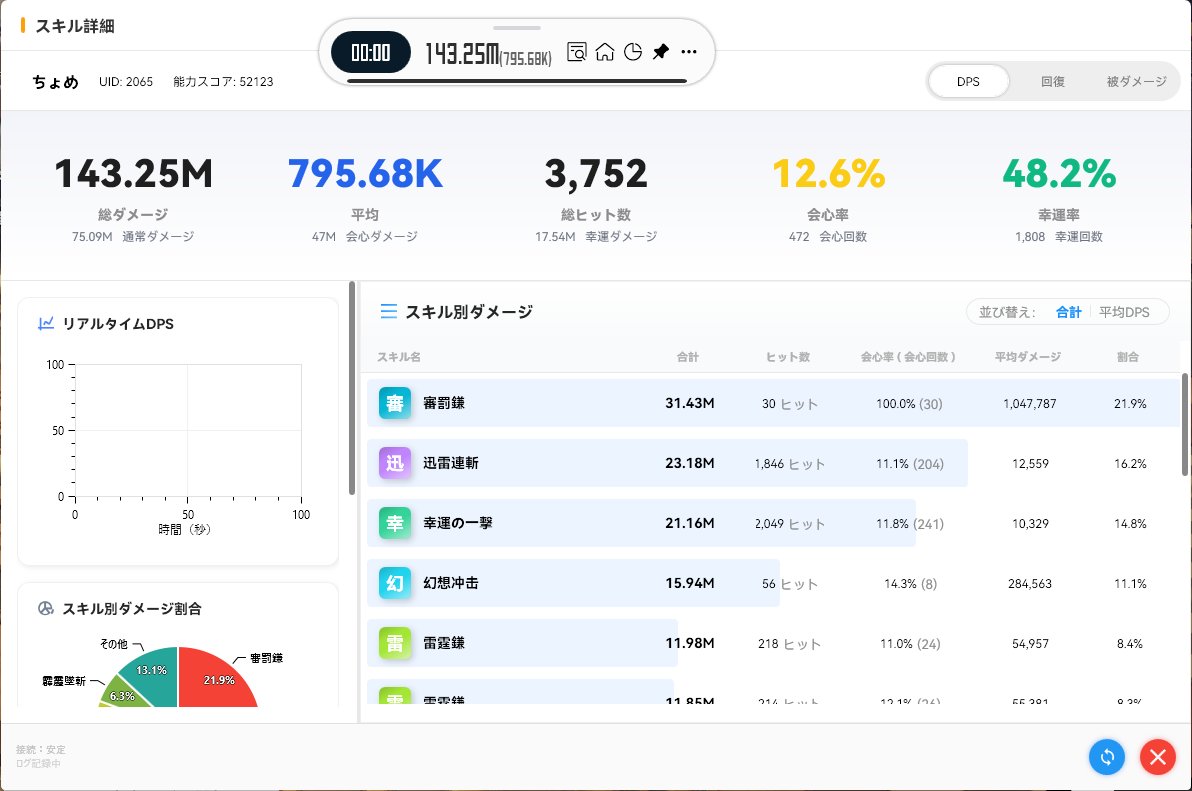Click the 23.18M total value

pos(690,464)
